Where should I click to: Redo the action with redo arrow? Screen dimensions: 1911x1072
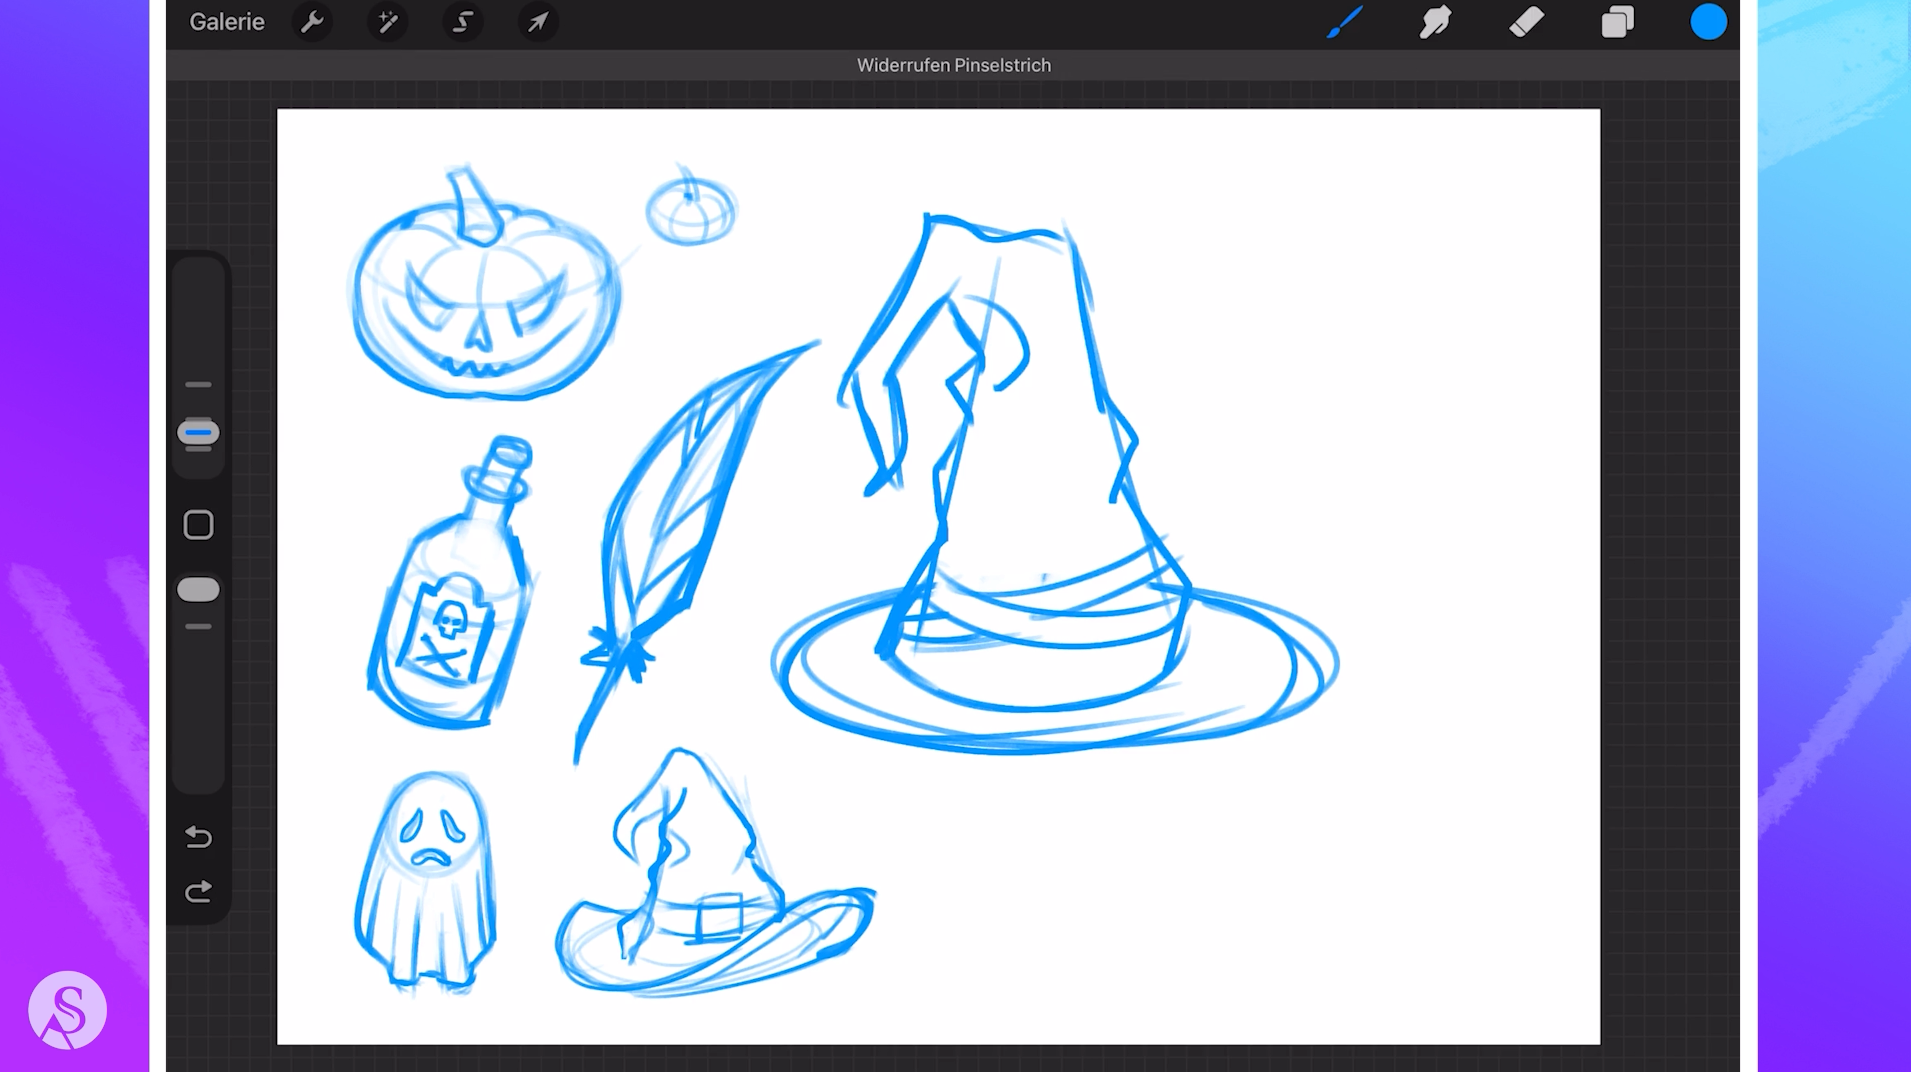(x=198, y=891)
